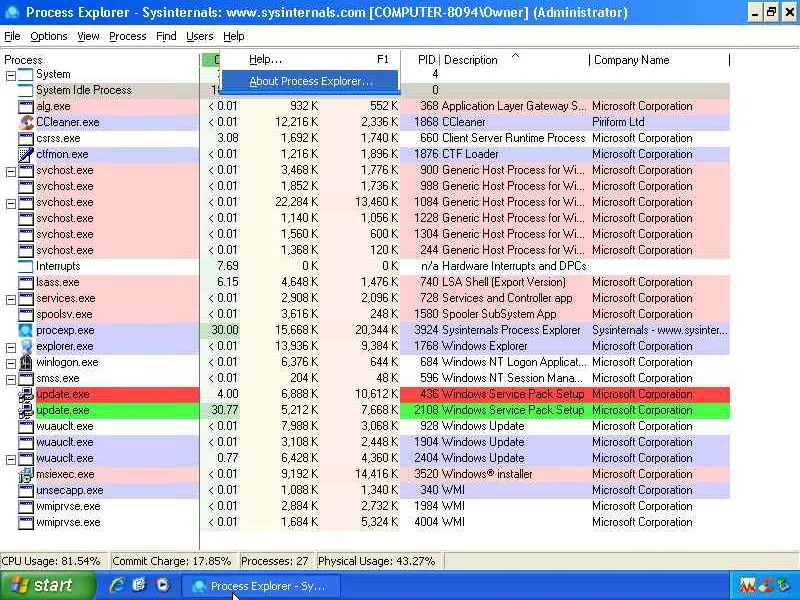Screen dimensions: 800x600
Task: Click the explorer.exe process icon
Action: pos(26,346)
